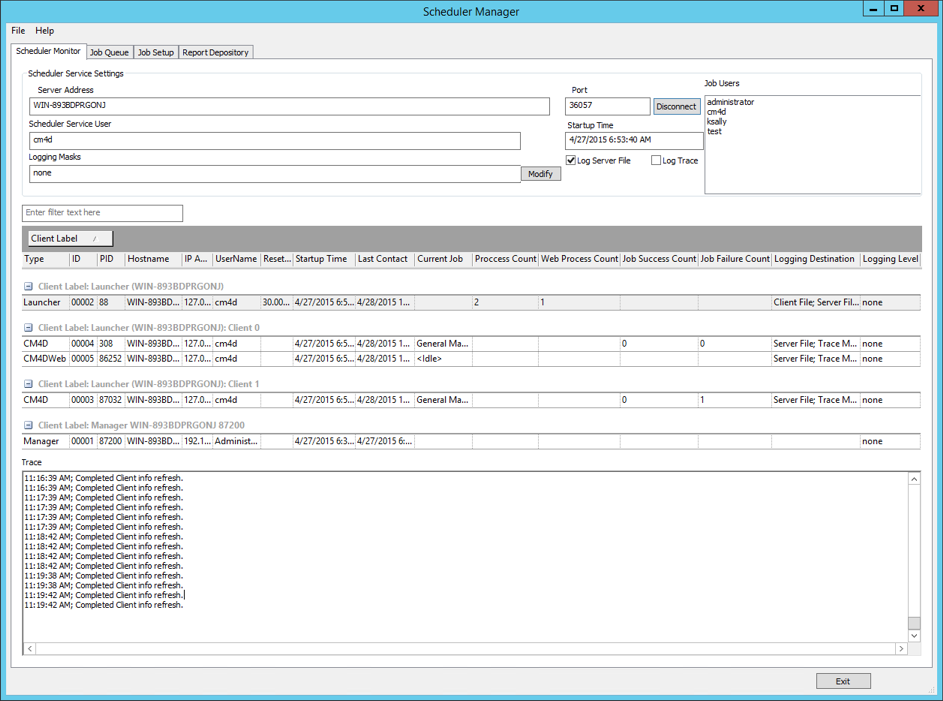
Task: Select ksally in Job Users list
Action: [x=717, y=122]
